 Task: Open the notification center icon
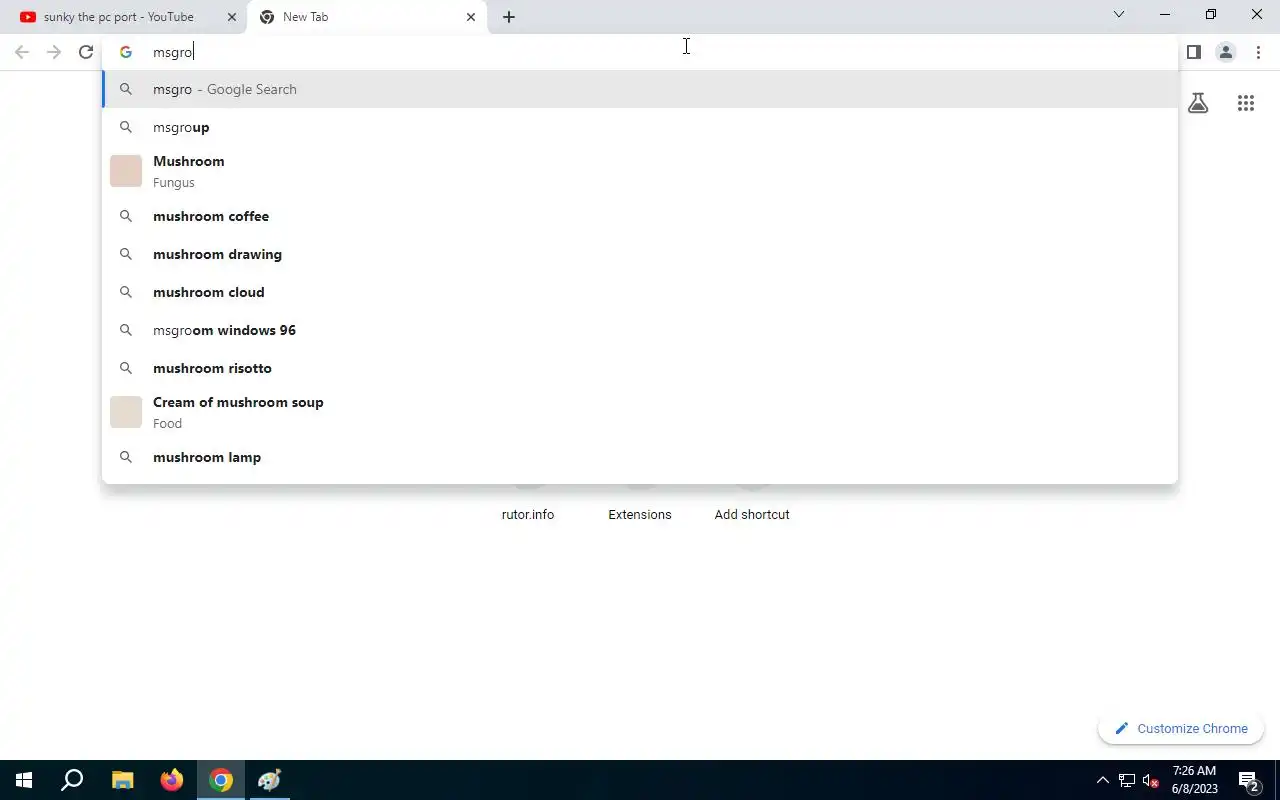click(1248, 780)
